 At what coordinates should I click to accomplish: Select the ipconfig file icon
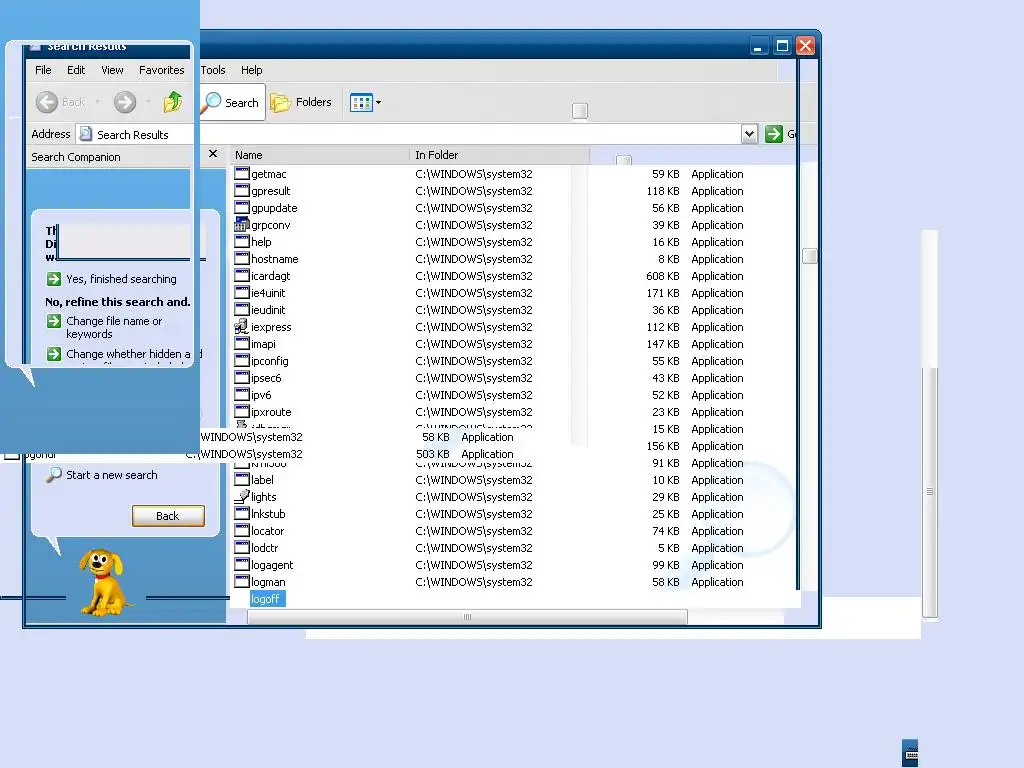tap(242, 360)
